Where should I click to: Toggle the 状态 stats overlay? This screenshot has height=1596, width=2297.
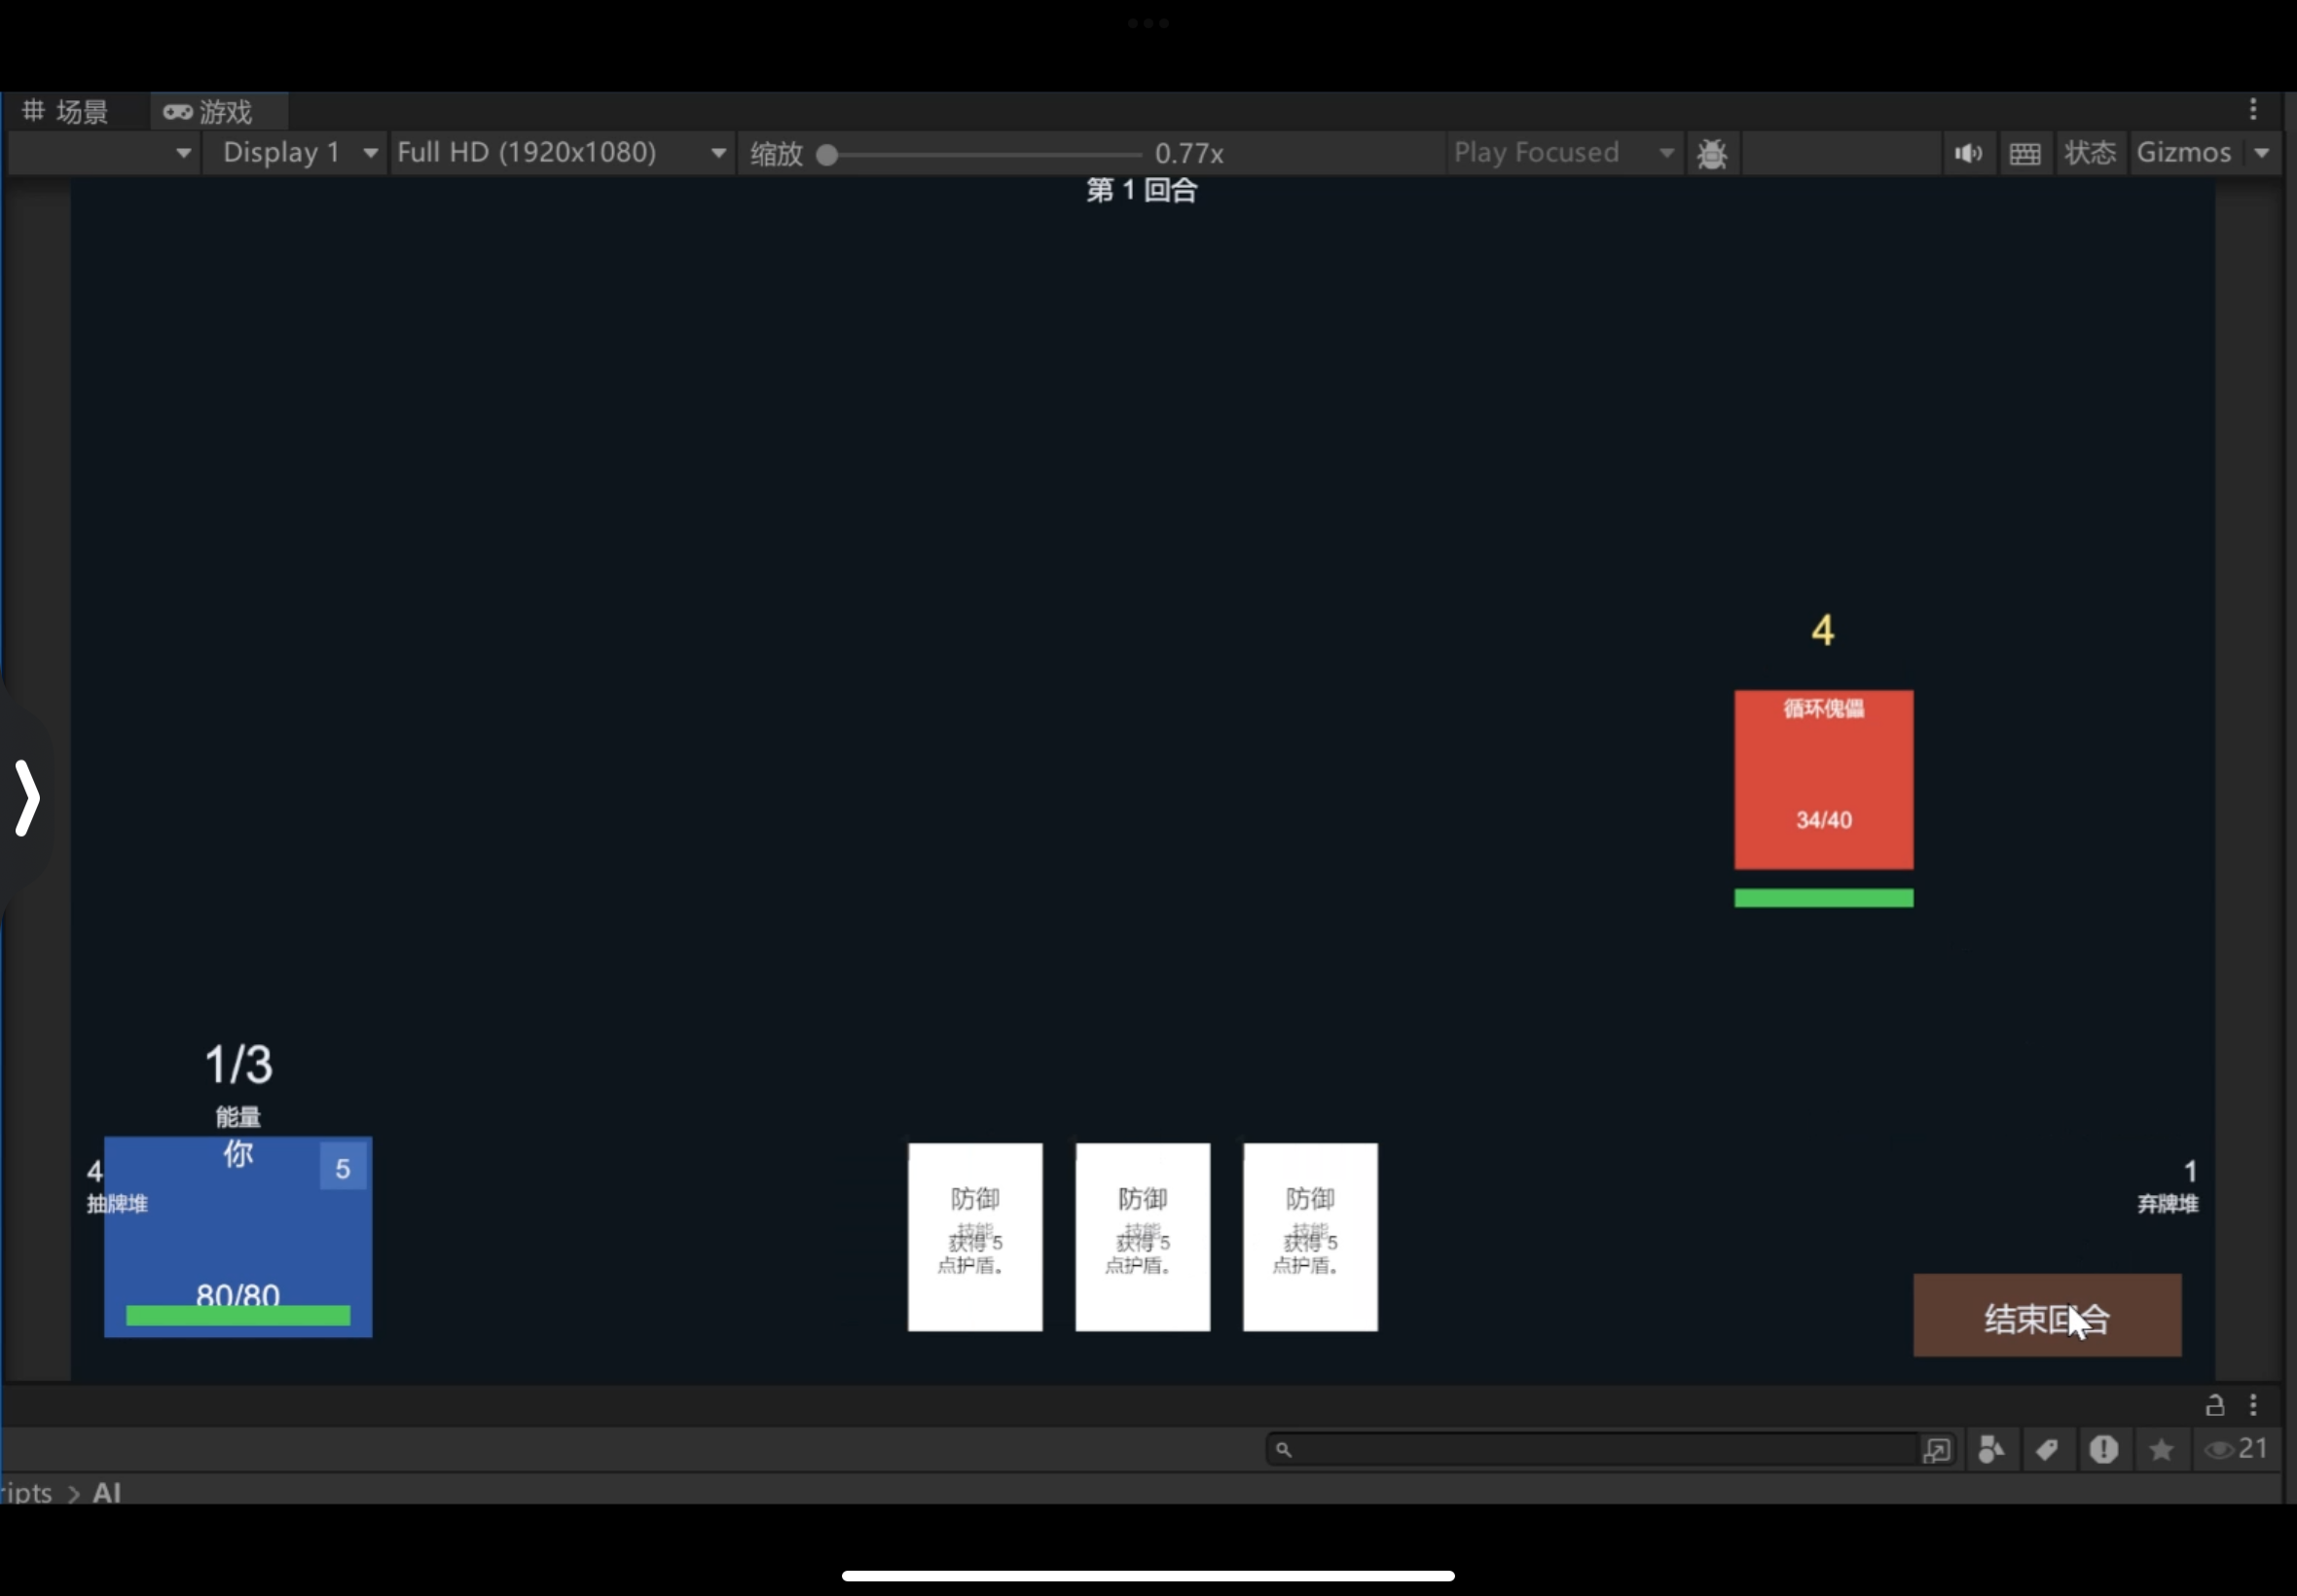[x=2090, y=153]
